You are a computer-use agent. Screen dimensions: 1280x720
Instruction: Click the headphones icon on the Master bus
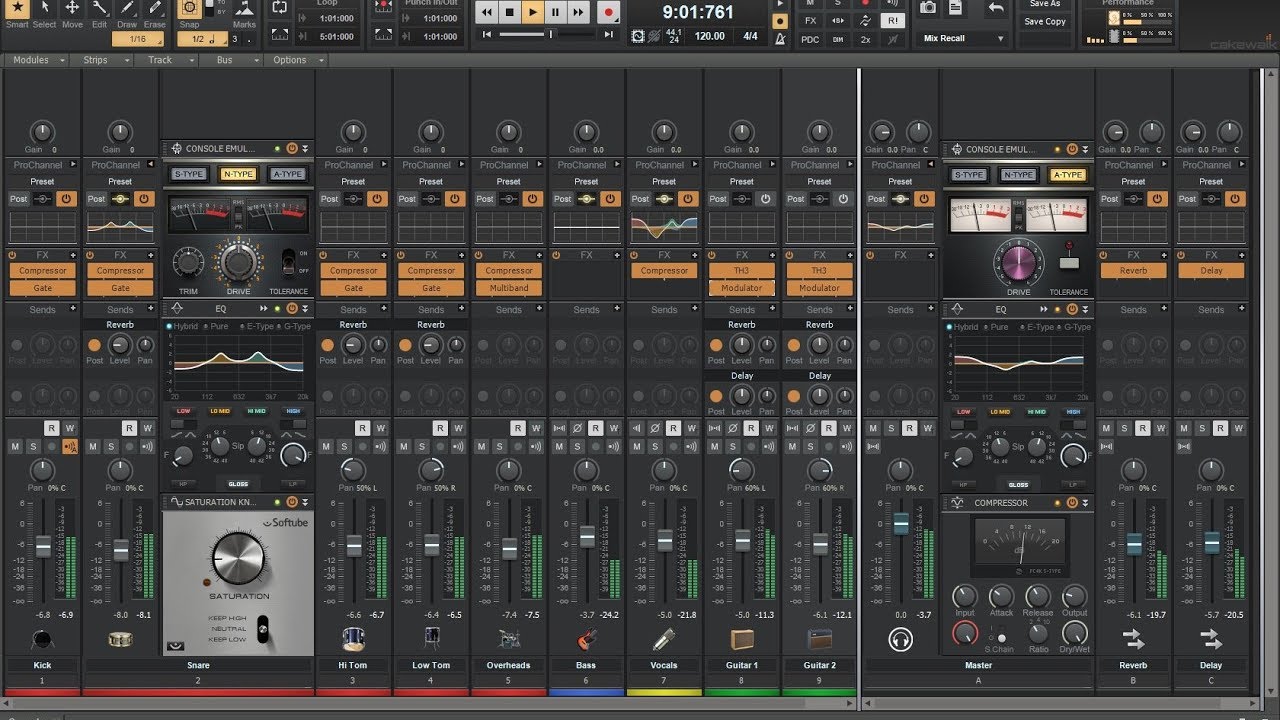click(900, 639)
